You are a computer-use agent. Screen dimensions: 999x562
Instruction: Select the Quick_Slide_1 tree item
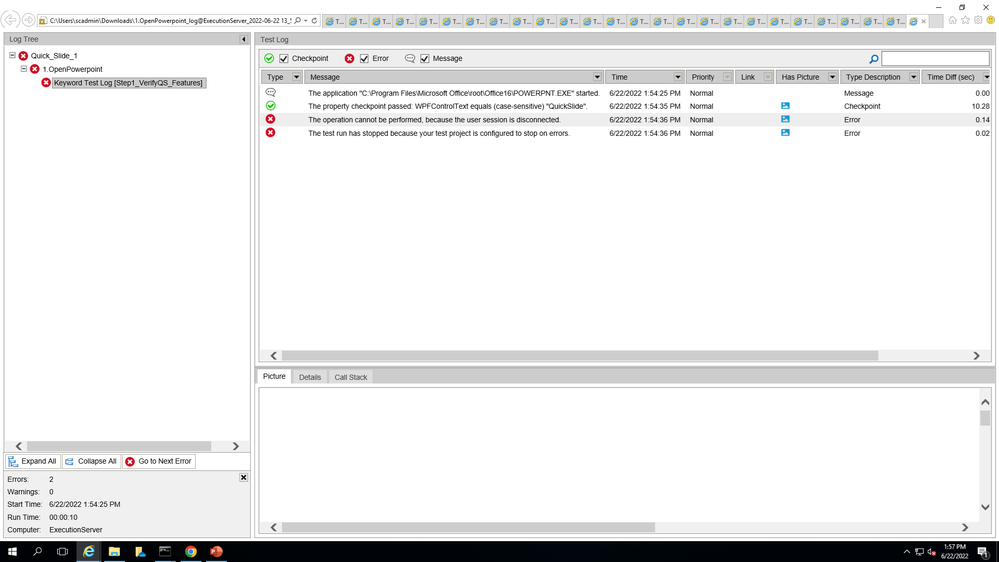click(54, 56)
